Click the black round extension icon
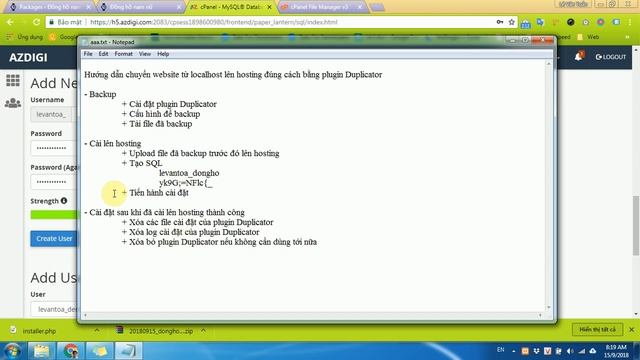 coord(570,22)
